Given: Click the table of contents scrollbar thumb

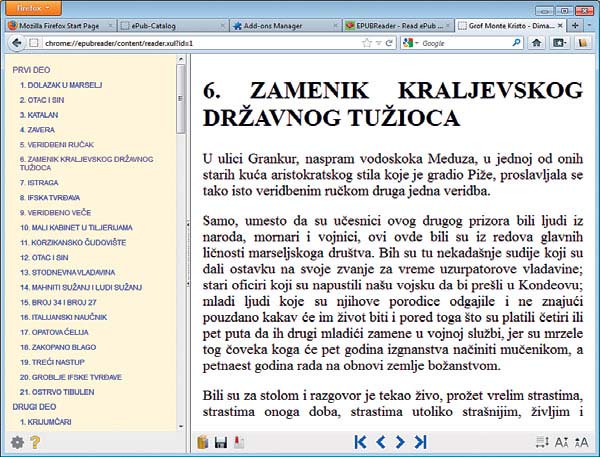Looking at the screenshot, I should click(181, 99).
